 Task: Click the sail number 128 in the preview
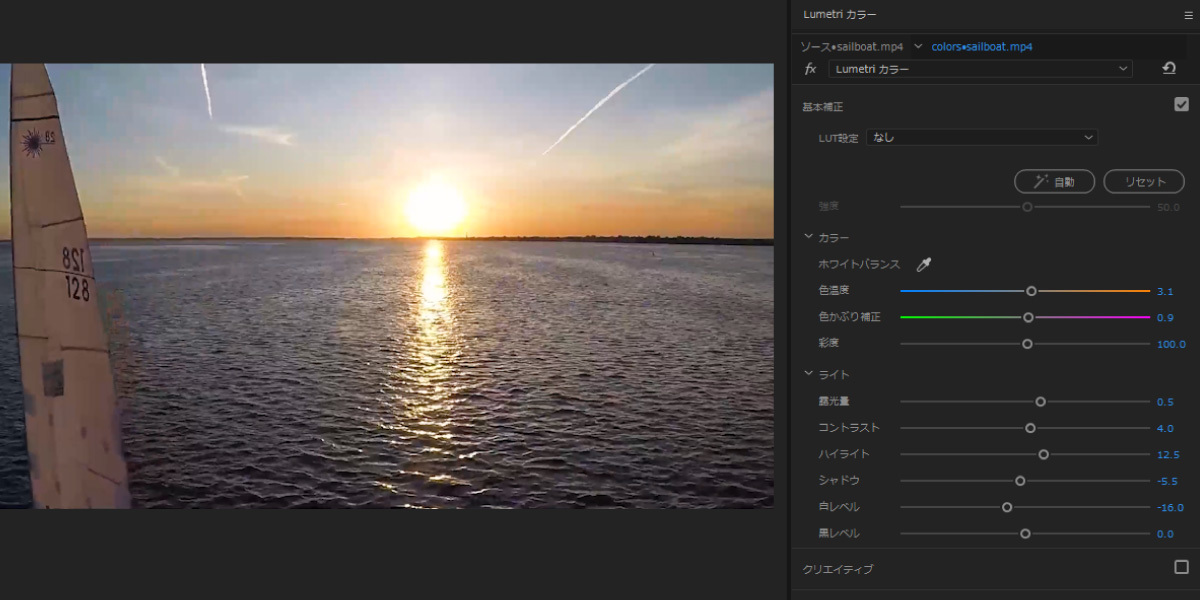(77, 290)
